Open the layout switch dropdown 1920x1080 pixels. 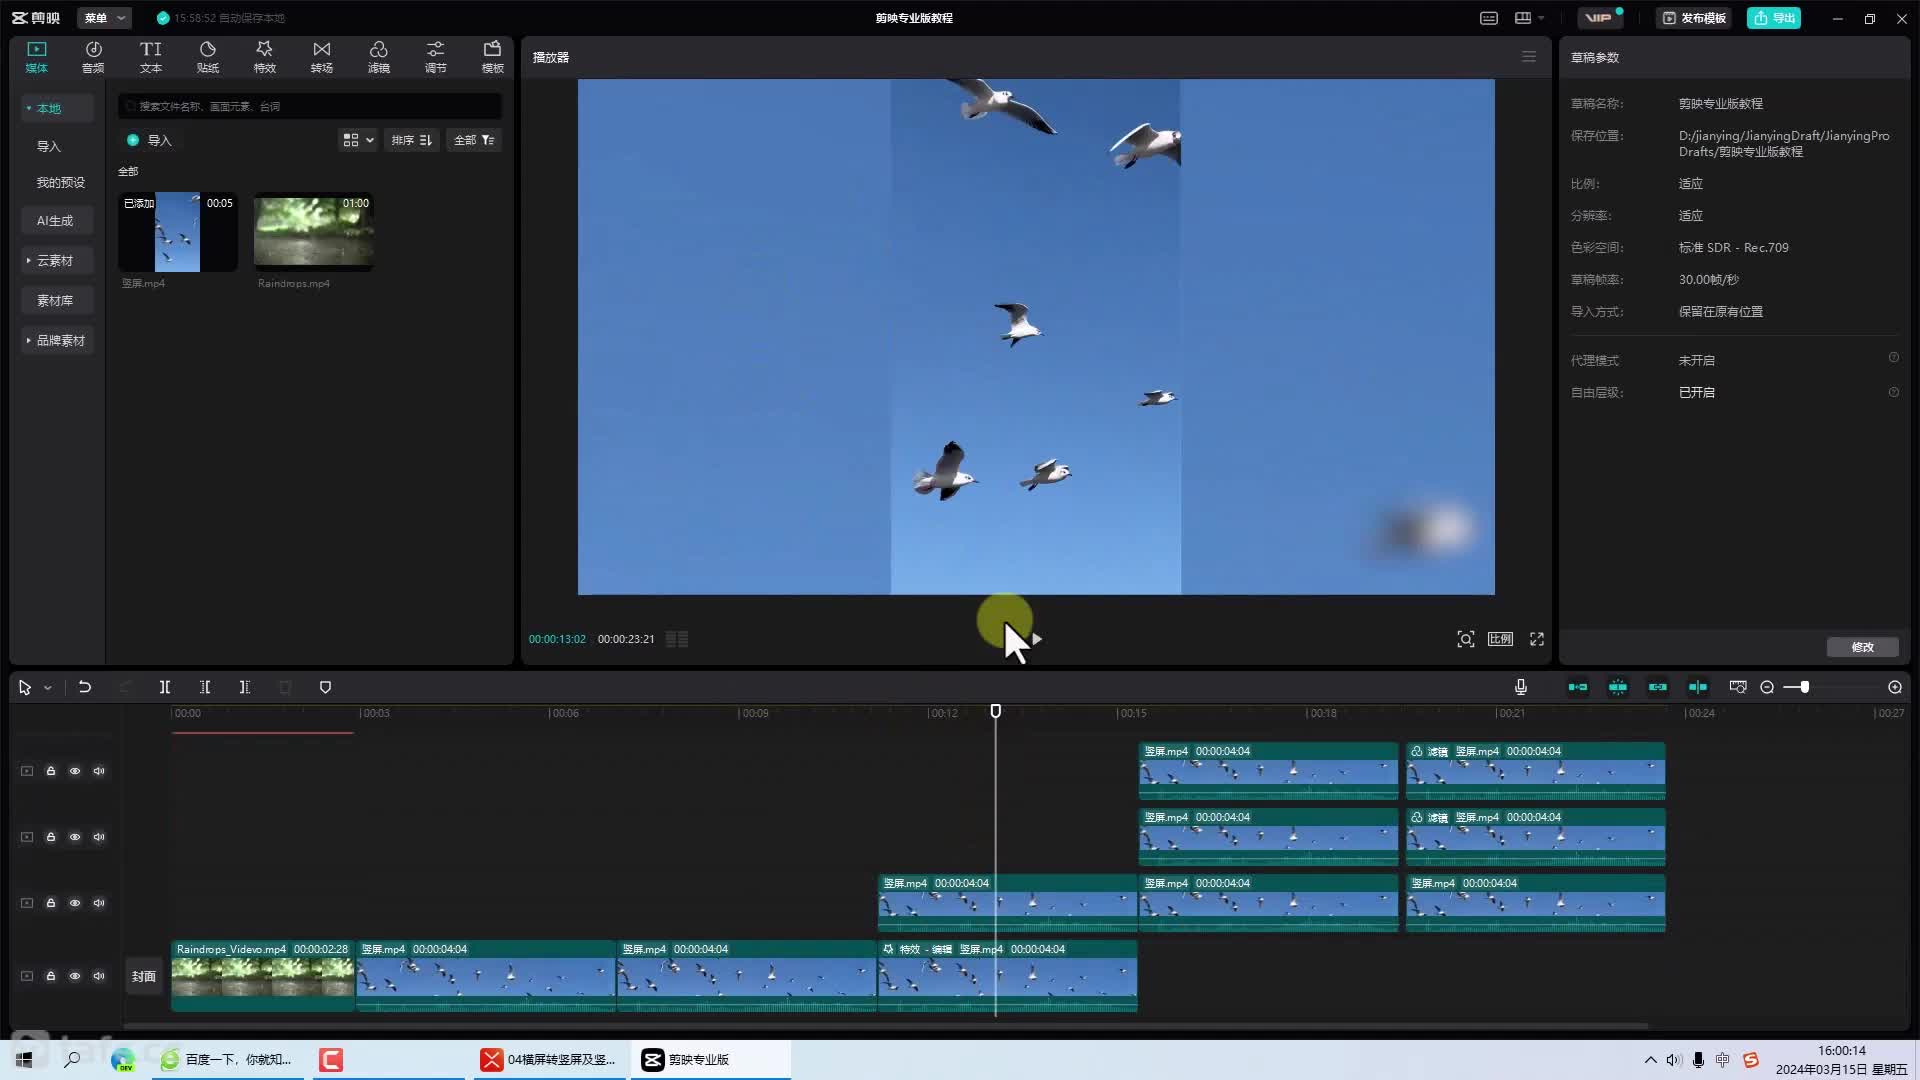pyautogui.click(x=1530, y=18)
